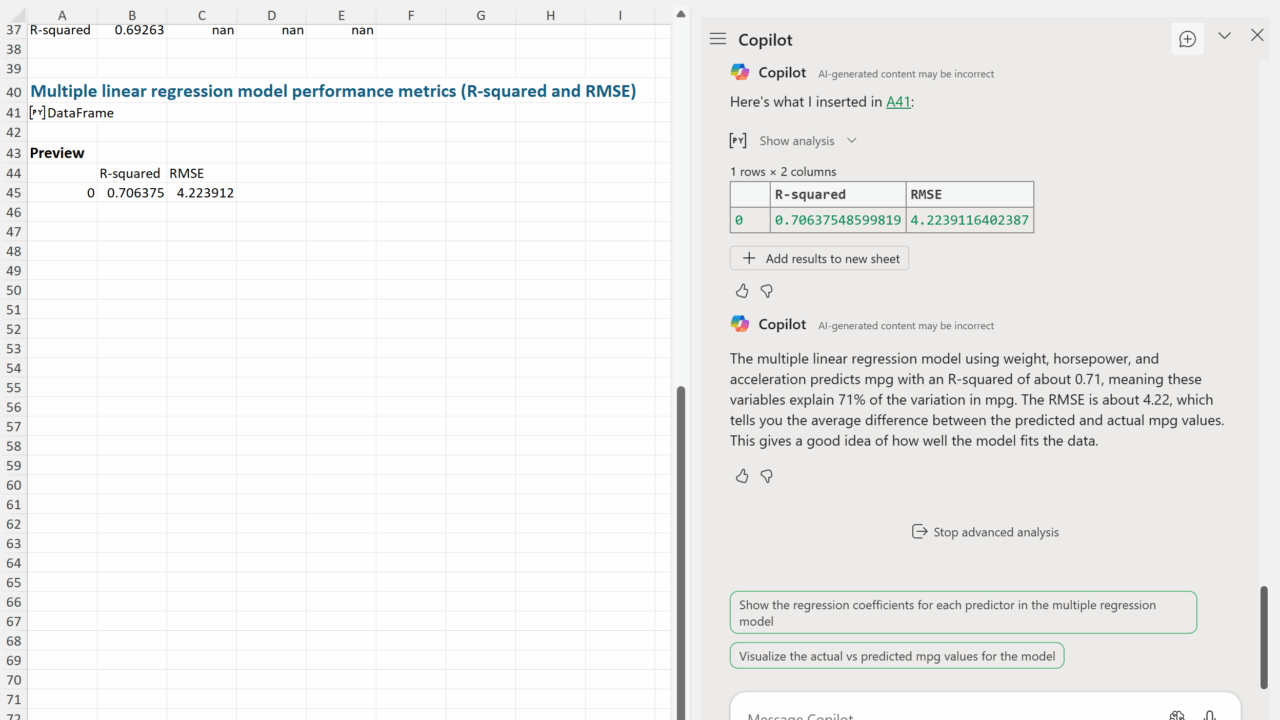Dislike the regression model explanation

click(767, 476)
